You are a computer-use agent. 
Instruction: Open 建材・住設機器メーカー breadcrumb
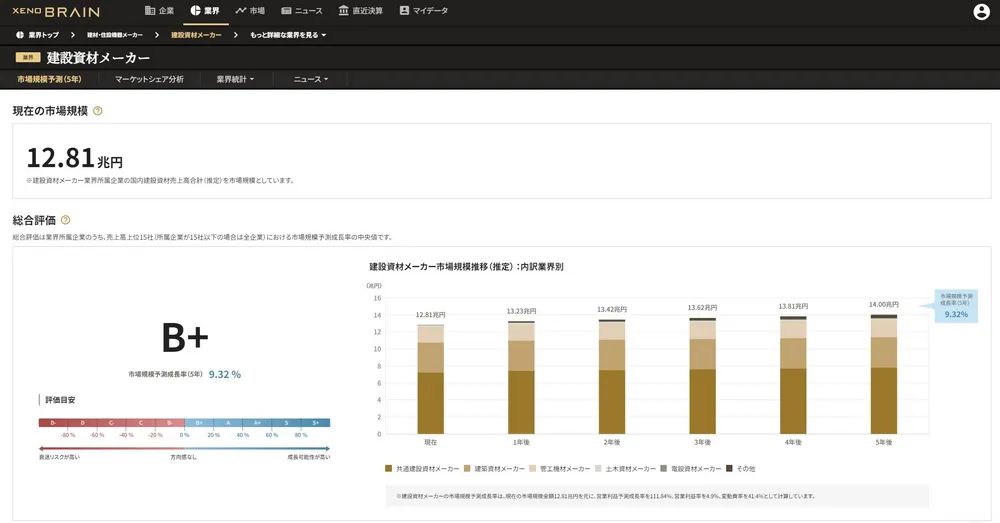pos(115,35)
